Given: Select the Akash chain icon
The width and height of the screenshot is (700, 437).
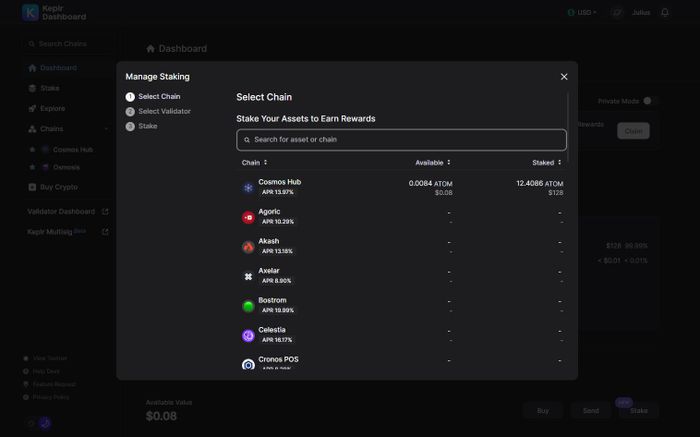Looking at the screenshot, I should [x=248, y=247].
